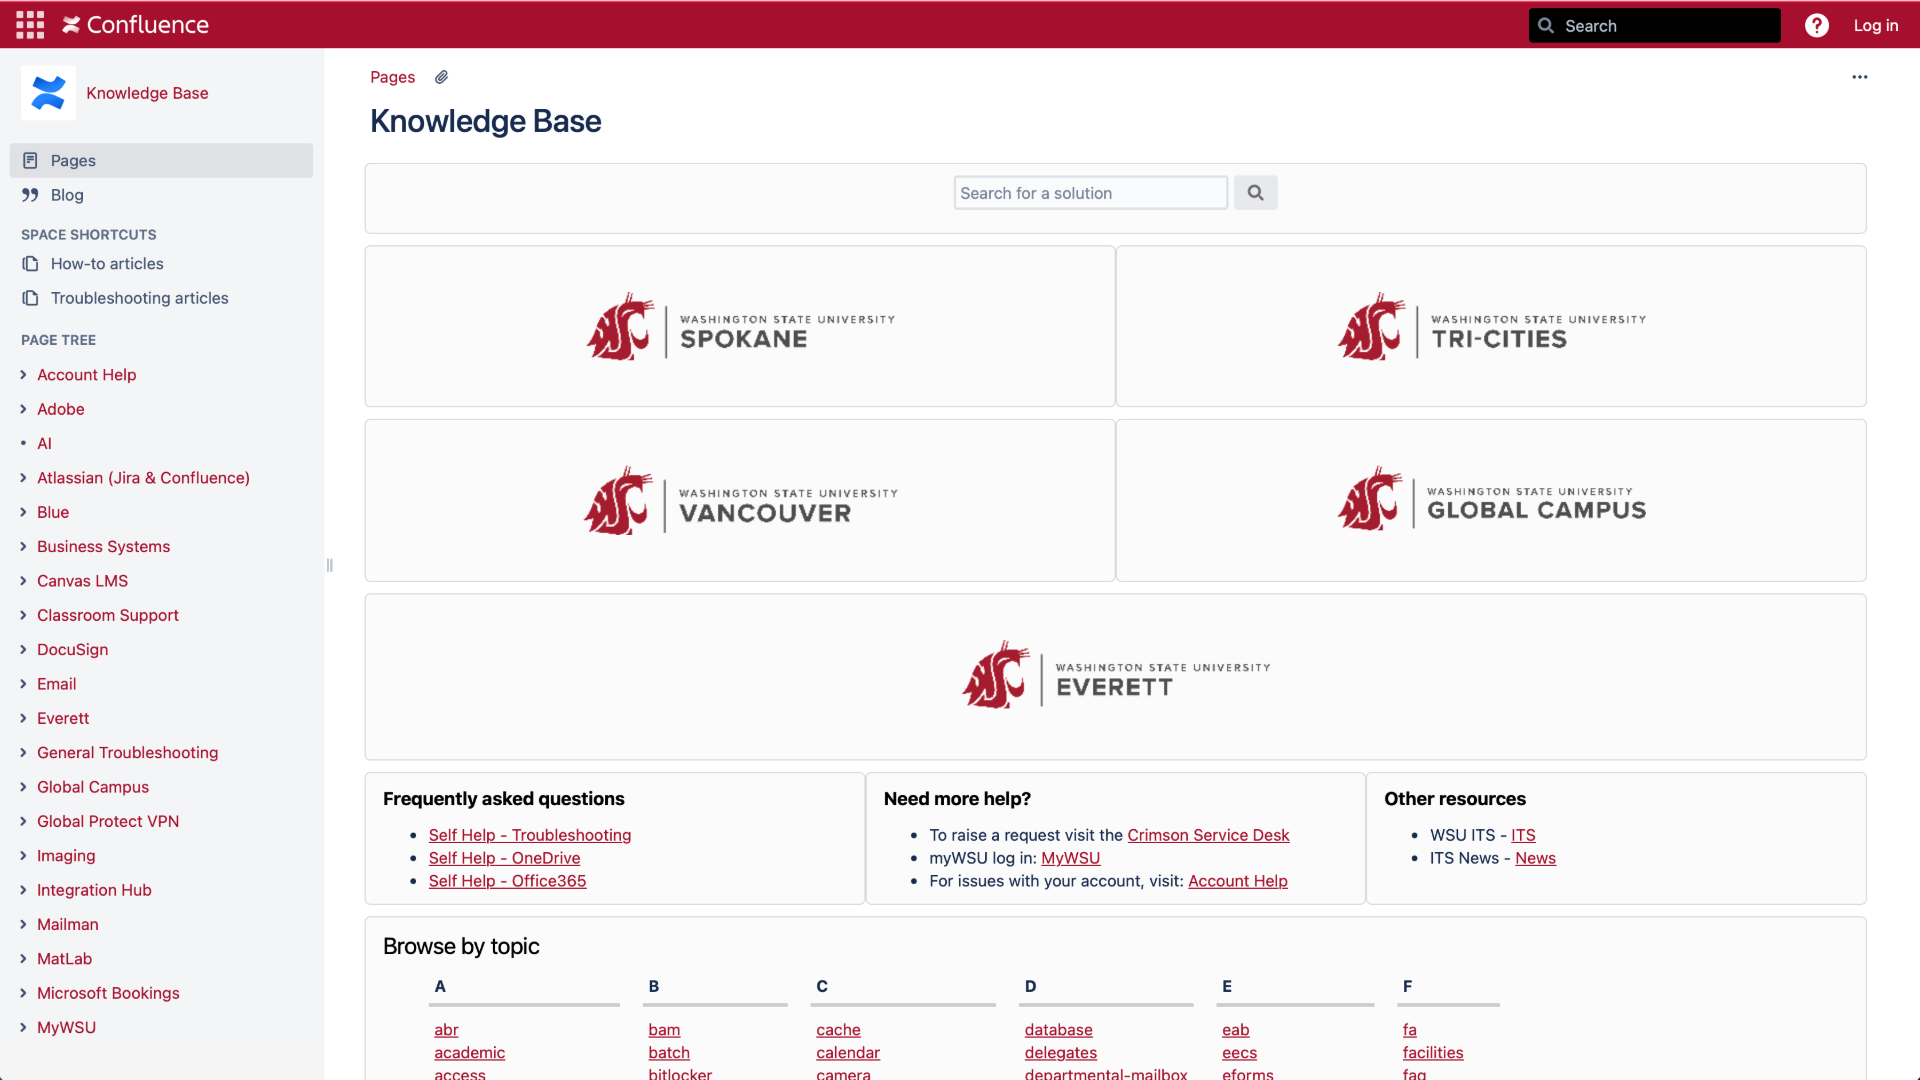Click the WSU Everett campus logo

[x=1114, y=676]
